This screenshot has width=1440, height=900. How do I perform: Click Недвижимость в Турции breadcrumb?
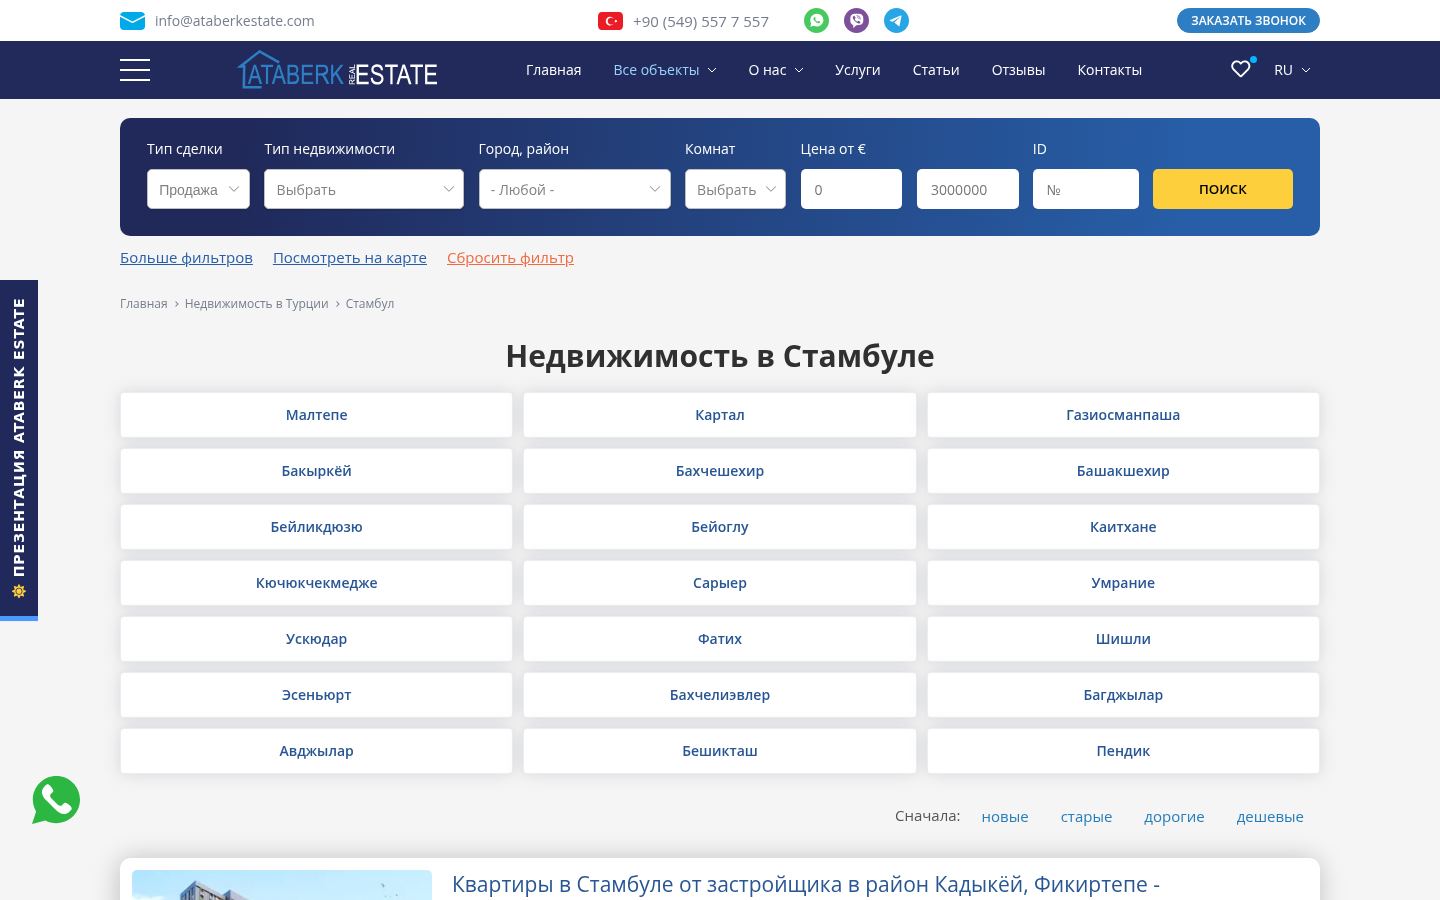tap(256, 304)
